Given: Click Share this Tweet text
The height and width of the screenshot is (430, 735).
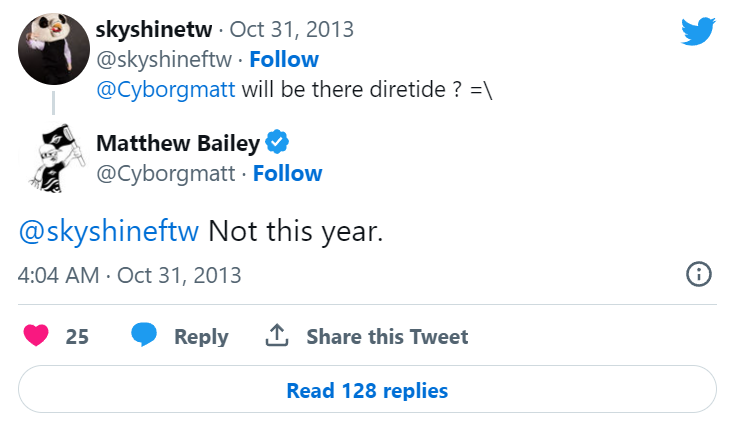Looking at the screenshot, I should click(387, 336).
